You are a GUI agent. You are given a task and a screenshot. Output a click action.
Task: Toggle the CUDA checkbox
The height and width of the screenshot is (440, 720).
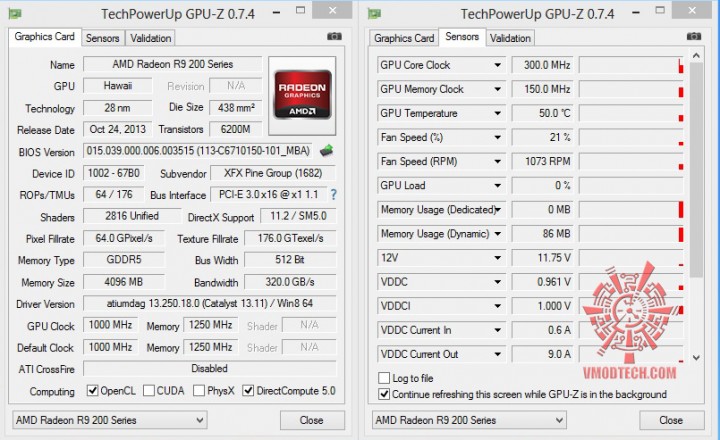pyautogui.click(x=149, y=391)
